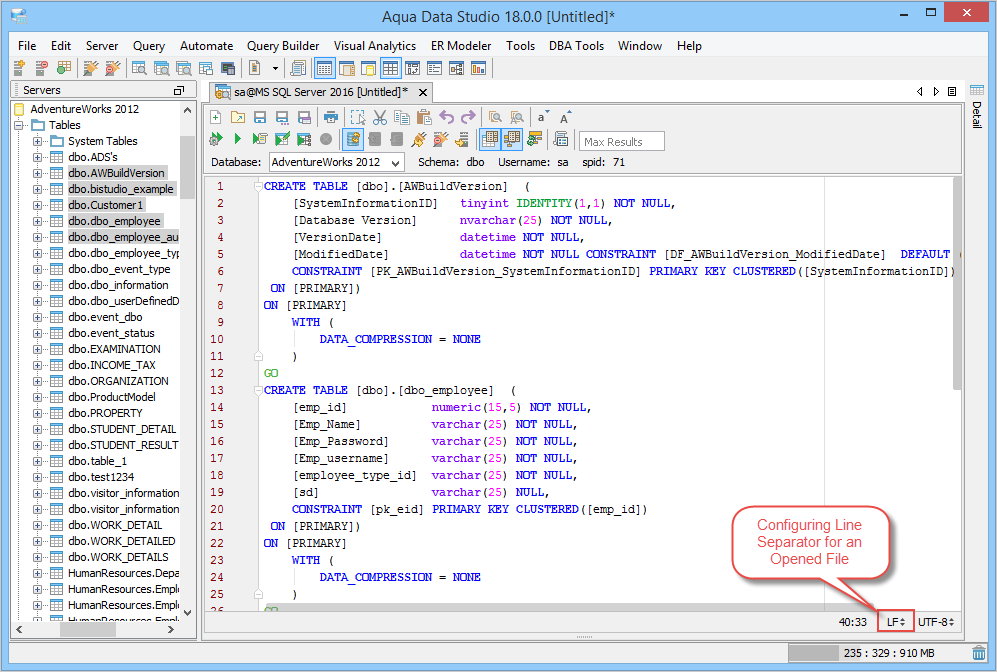
Task: Switch to the sa@MS SQL Server 2016 tab
Action: click(x=312, y=91)
